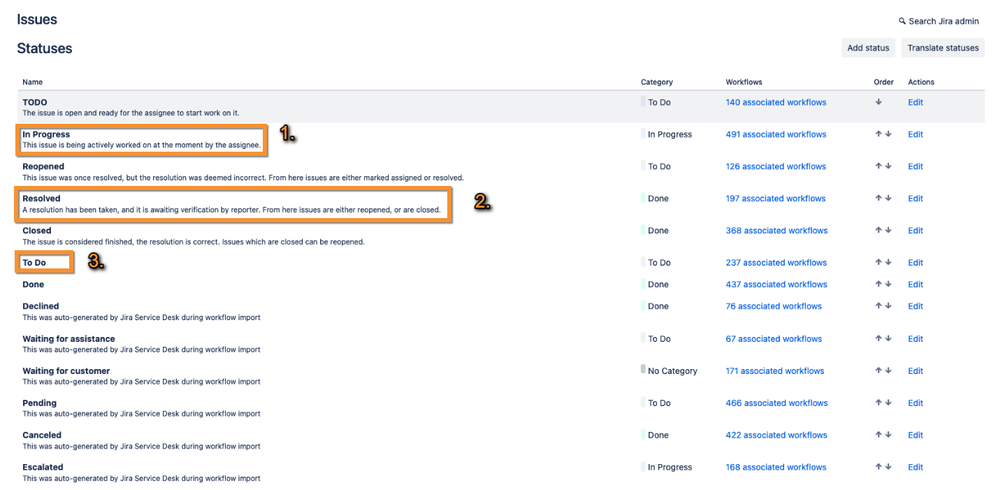
Task: Edit the Canceled status
Action: (x=915, y=435)
